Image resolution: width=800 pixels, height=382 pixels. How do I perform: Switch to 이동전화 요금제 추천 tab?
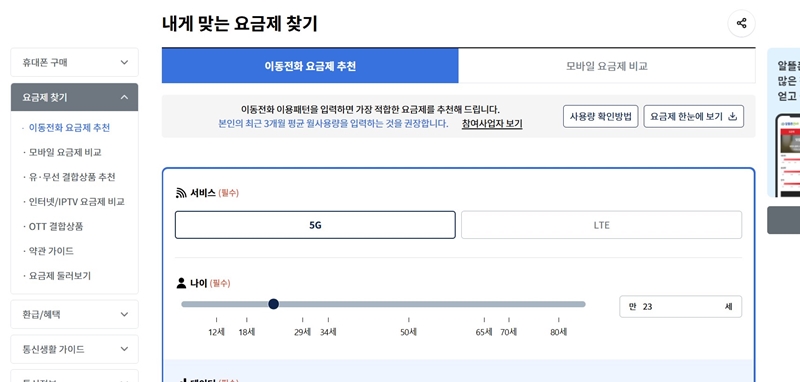click(310, 66)
